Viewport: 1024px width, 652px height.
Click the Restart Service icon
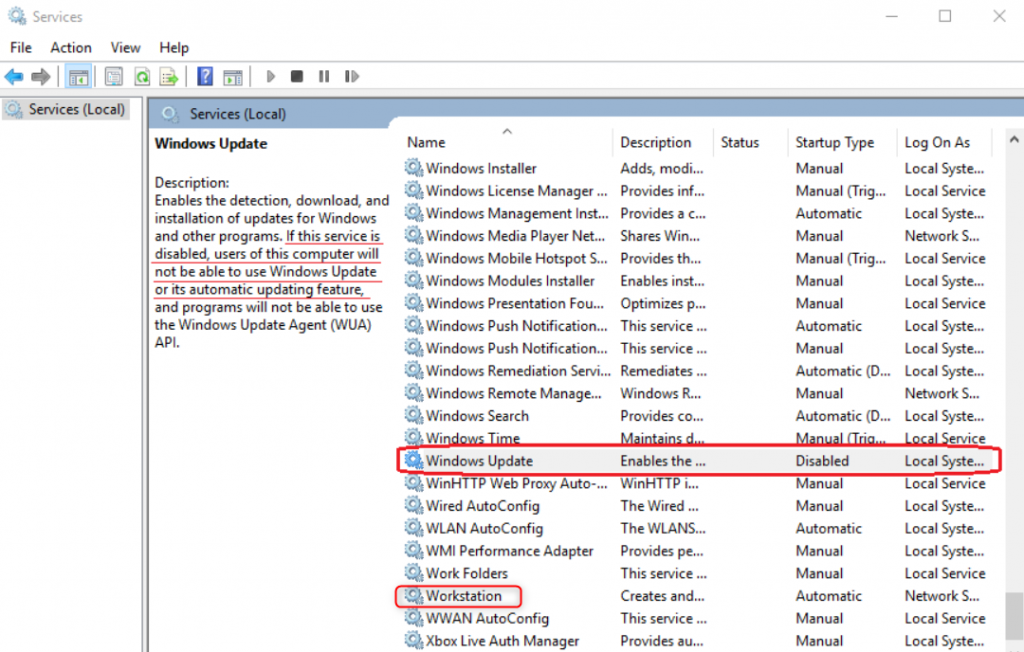[x=351, y=76]
